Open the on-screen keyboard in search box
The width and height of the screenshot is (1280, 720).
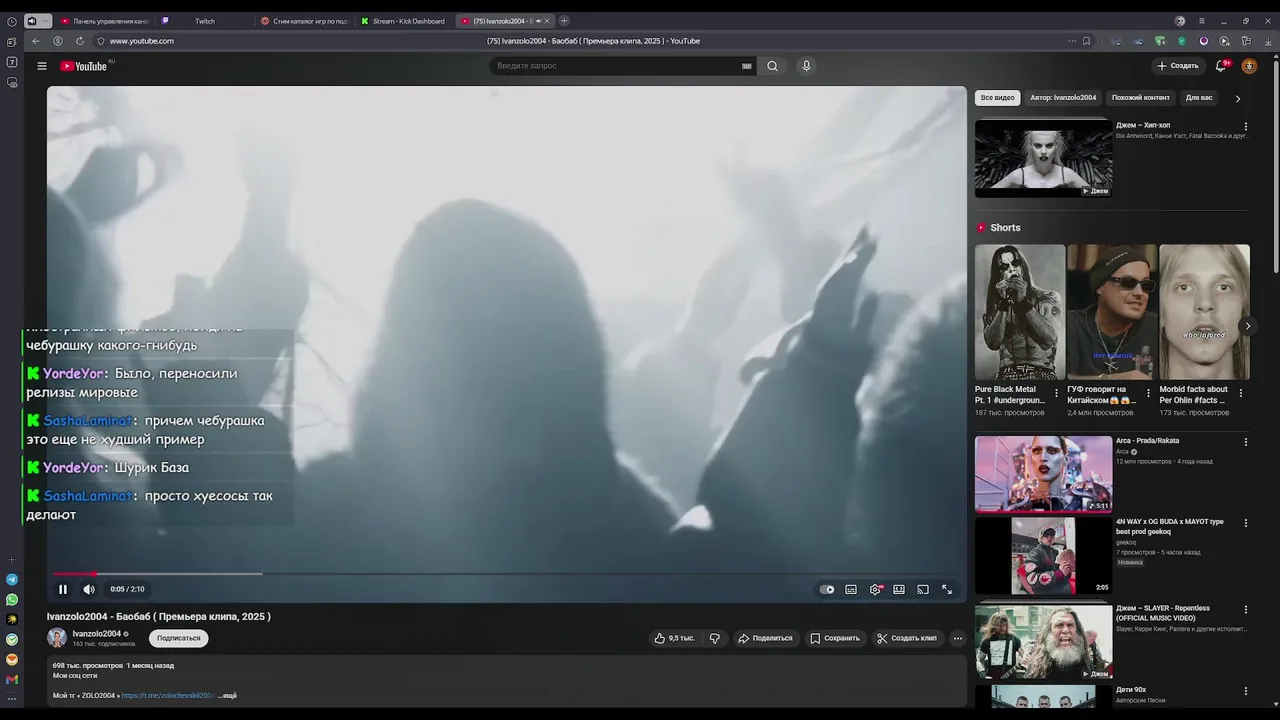(747, 66)
